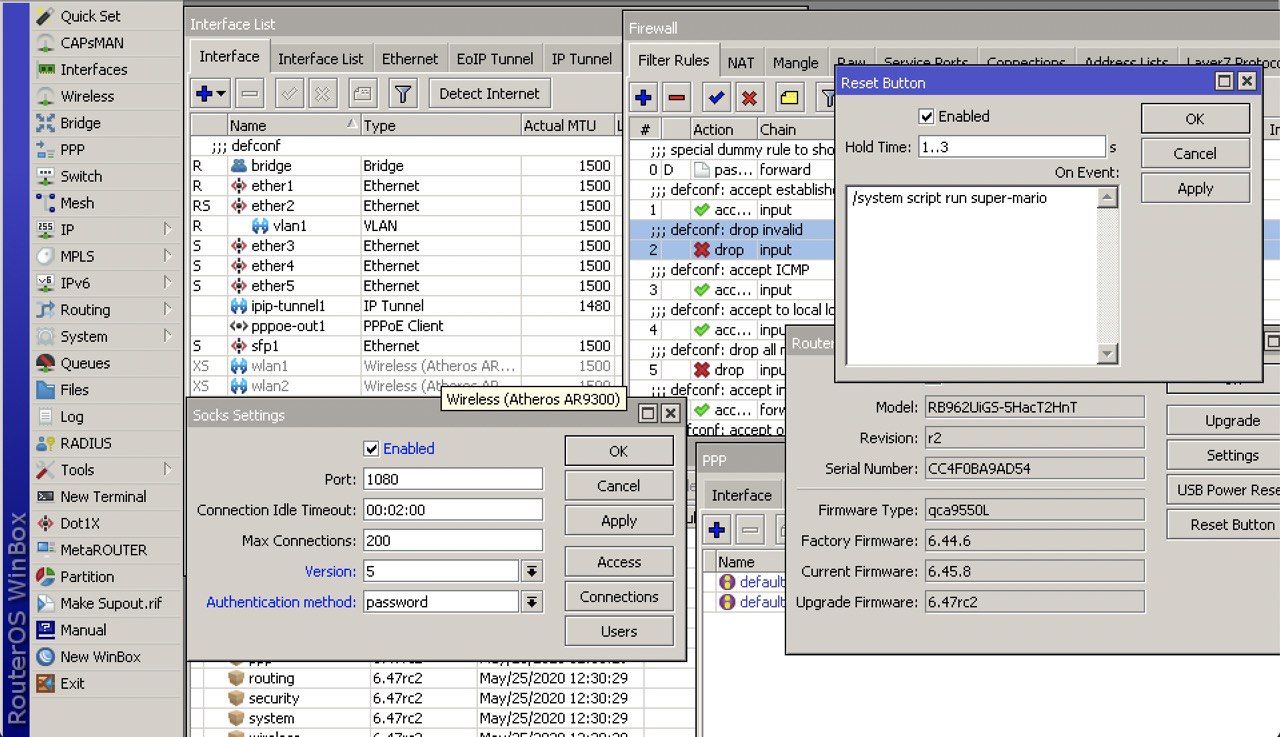Open Version dropdown in Socks Settings
This screenshot has height=737, width=1280.
coord(532,572)
